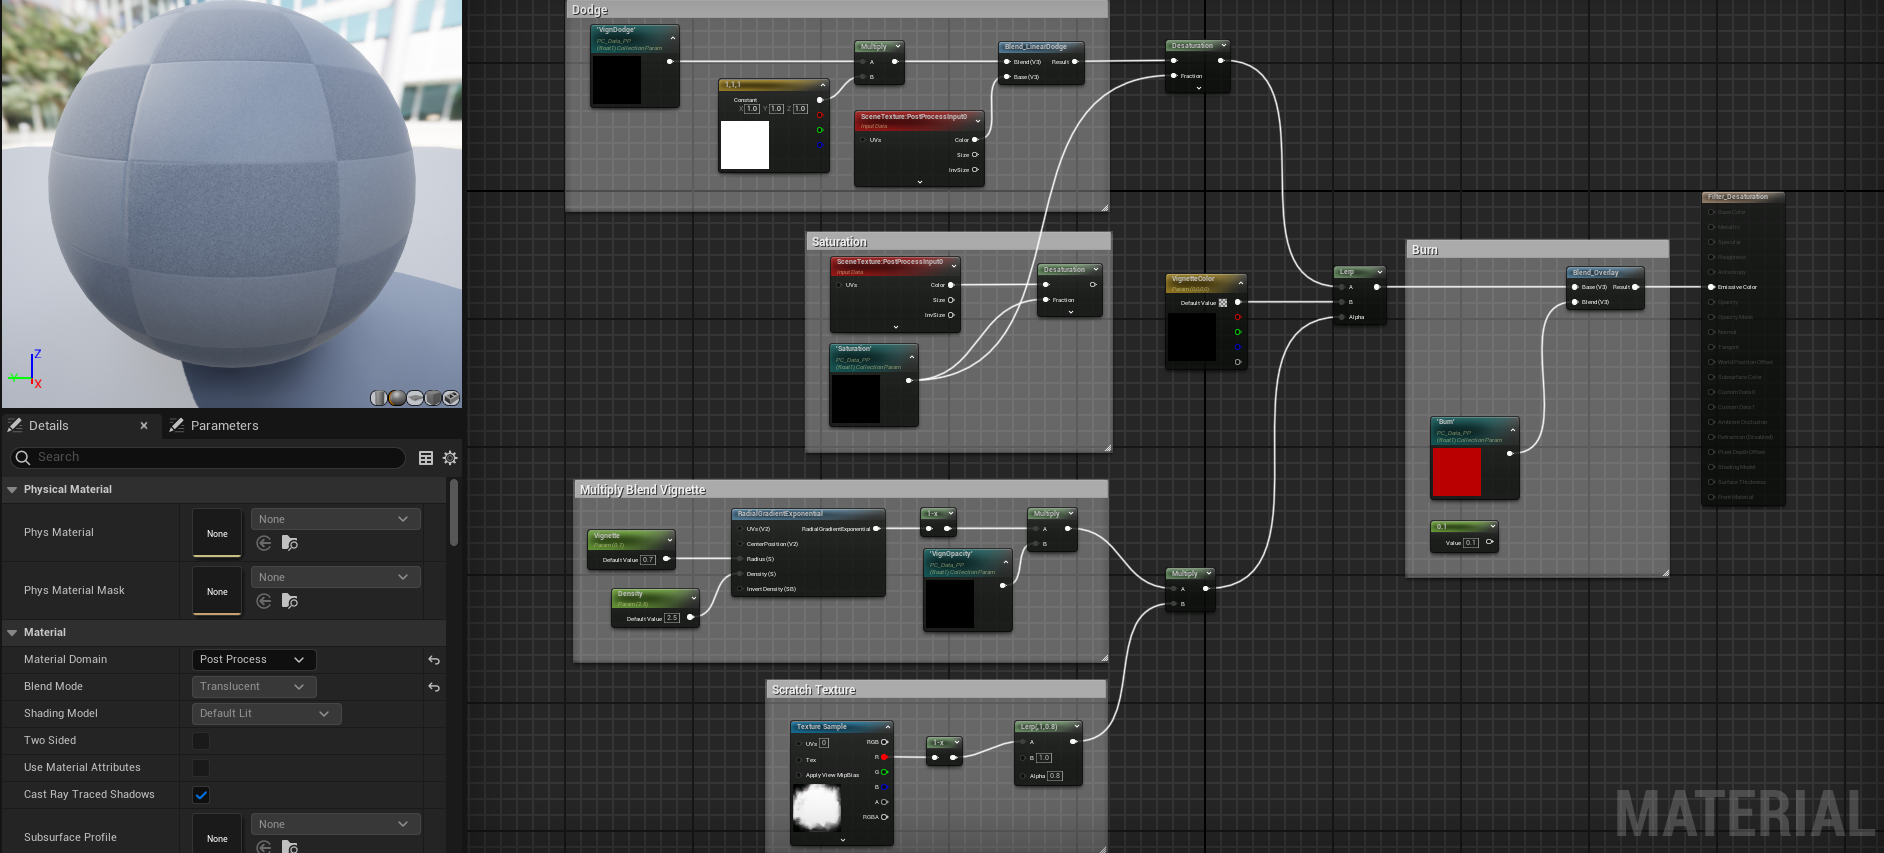Screen dimensions: 1884x853
Task: Open Details property matrix table icon
Action: tap(426, 458)
